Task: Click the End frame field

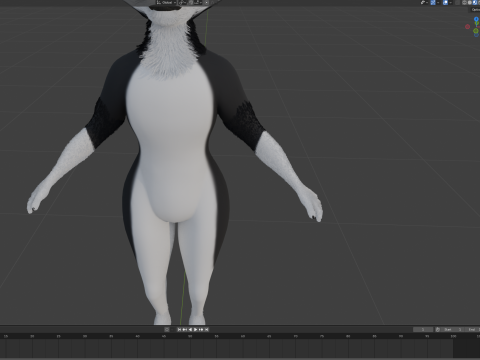Action: [472, 329]
